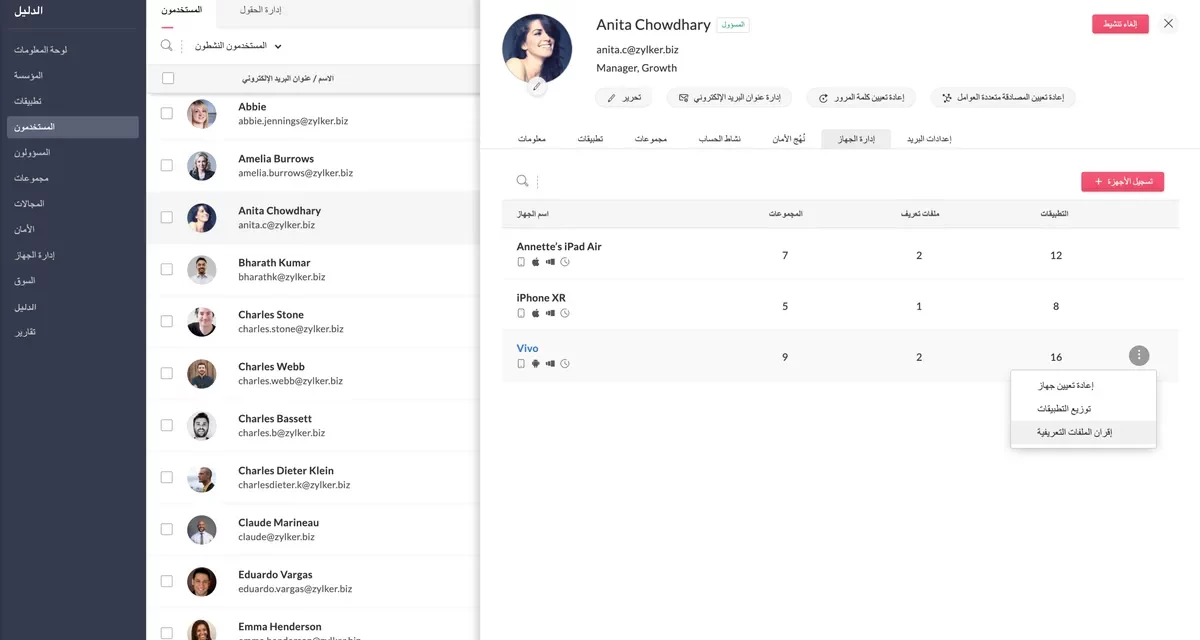Open the 'نشاط الحساب' tab
This screenshot has width=1200, height=640.
[x=720, y=139]
